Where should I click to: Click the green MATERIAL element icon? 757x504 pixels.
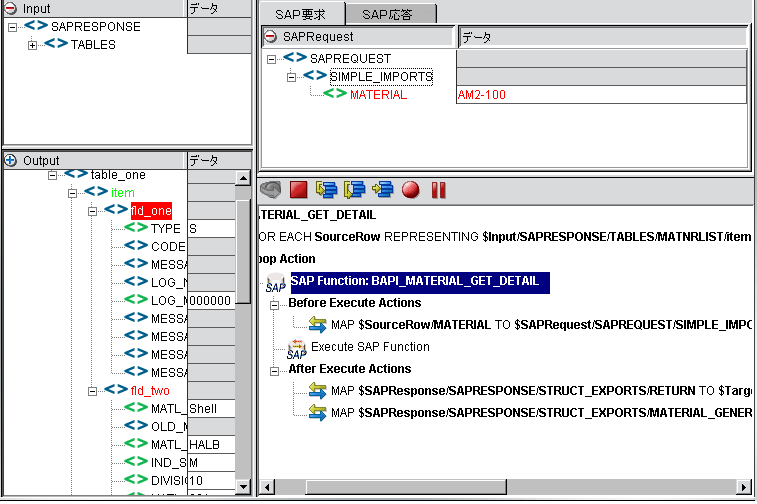click(335, 94)
